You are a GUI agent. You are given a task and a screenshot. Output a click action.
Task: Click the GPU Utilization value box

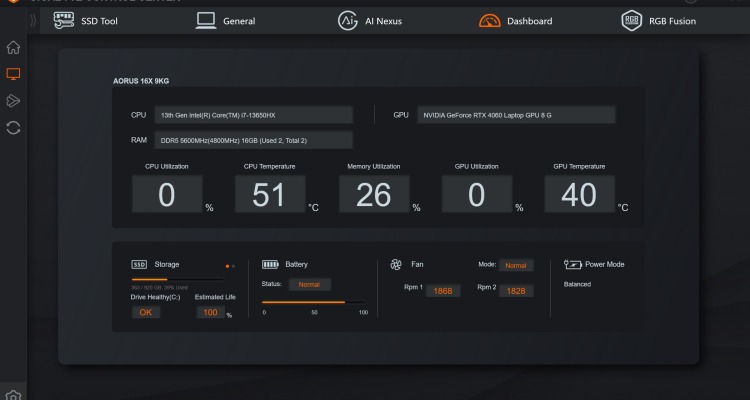(x=477, y=194)
